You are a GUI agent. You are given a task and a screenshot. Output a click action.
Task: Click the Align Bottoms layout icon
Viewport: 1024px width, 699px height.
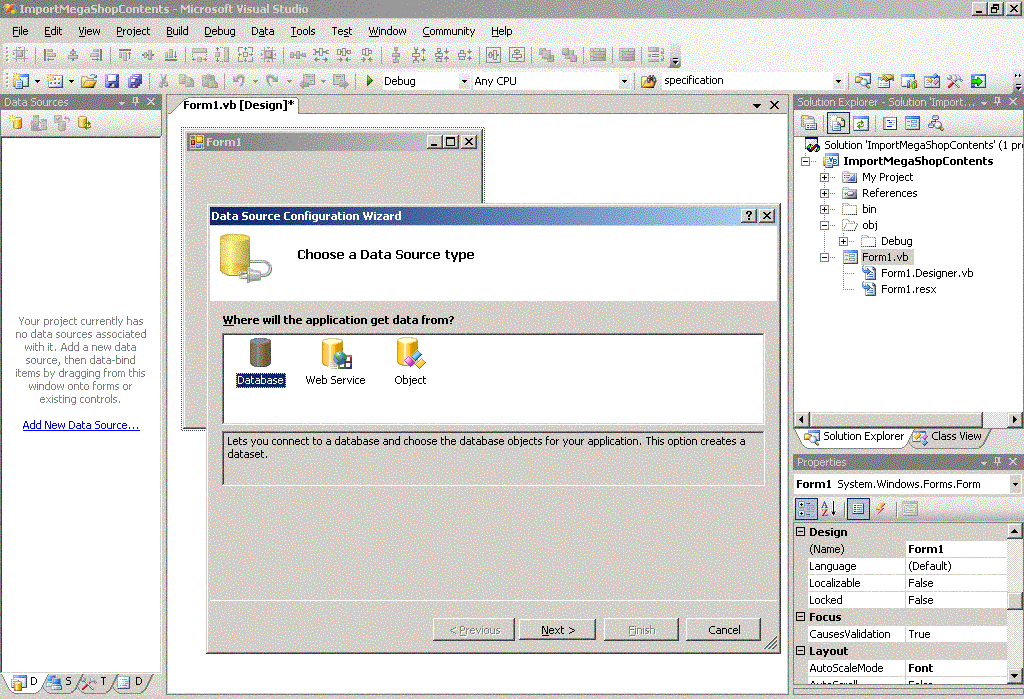tap(170, 56)
